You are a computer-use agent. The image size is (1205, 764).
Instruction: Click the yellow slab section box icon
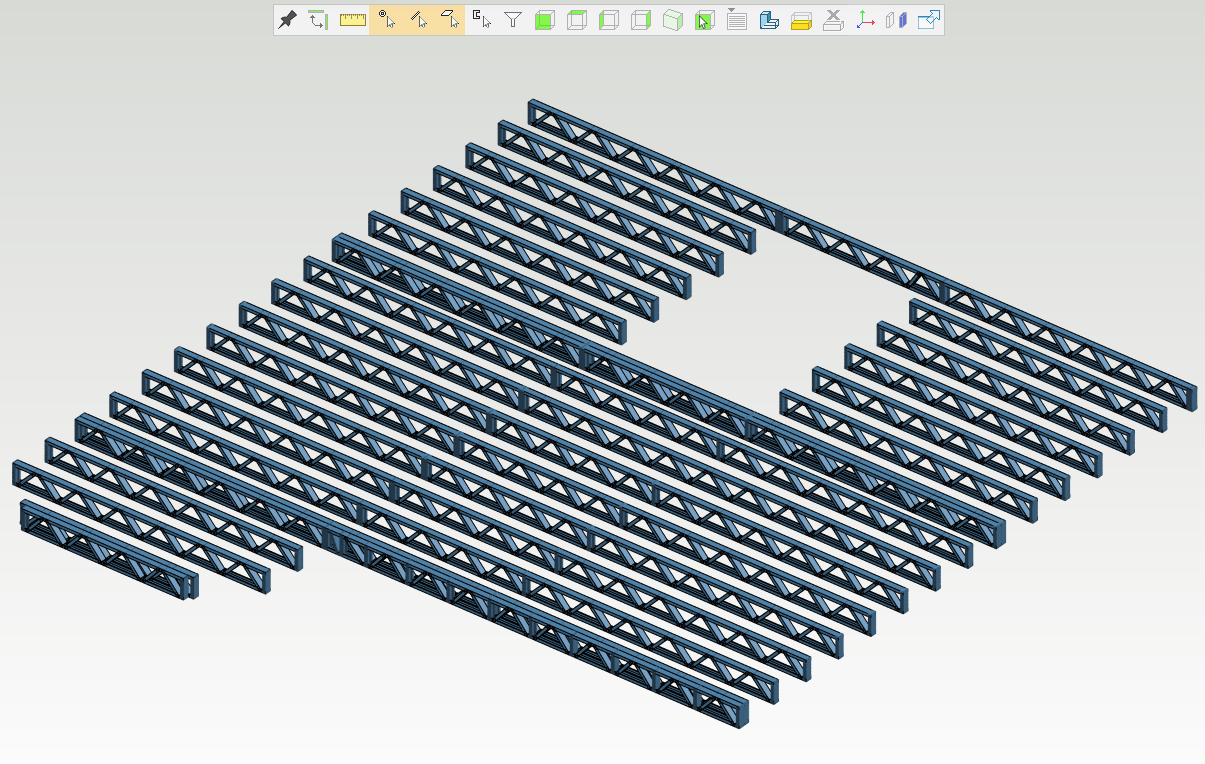point(801,20)
